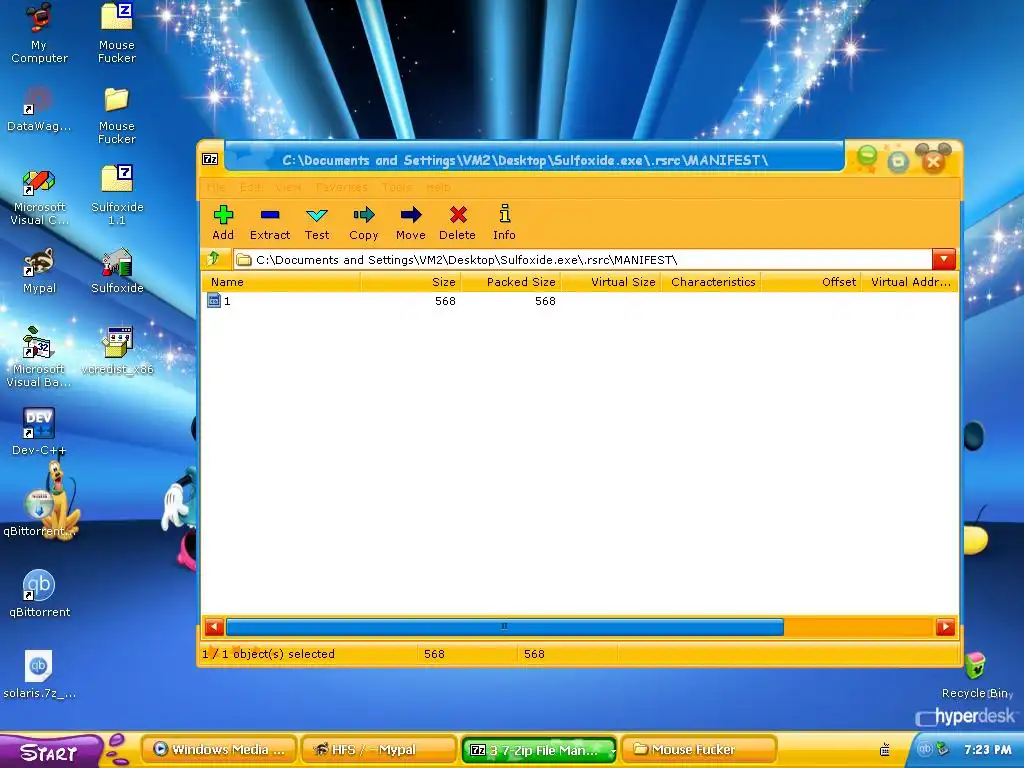Click the red X Delete icon

tap(458, 215)
